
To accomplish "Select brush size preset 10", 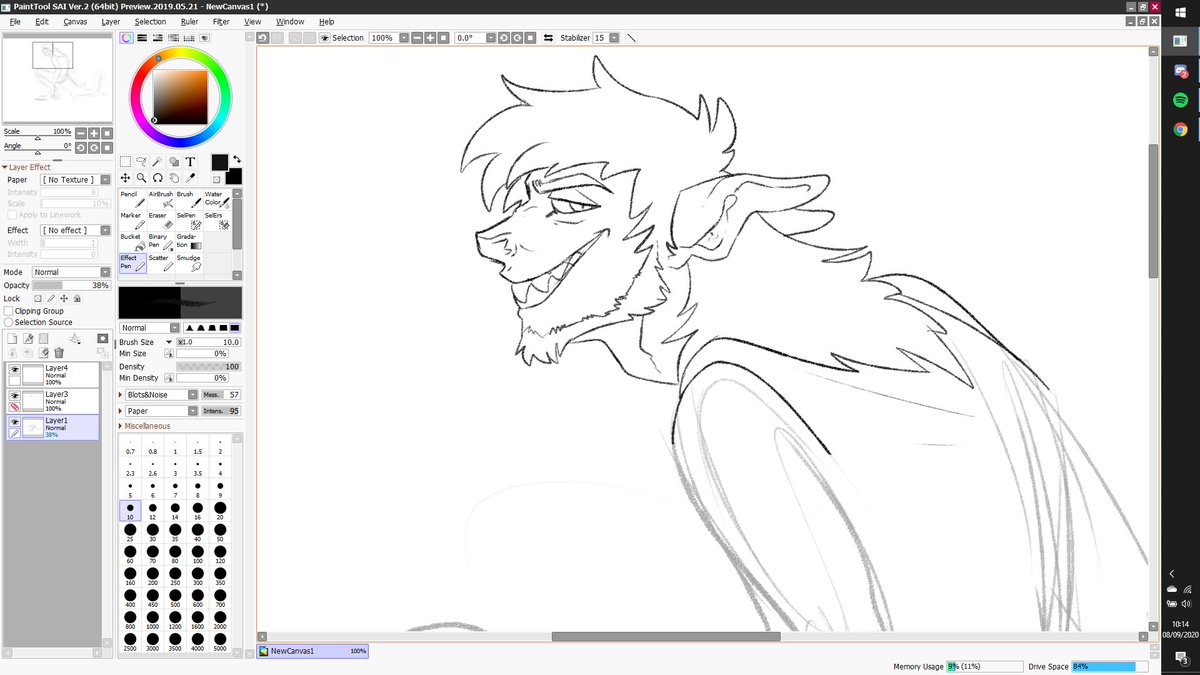I will (130, 511).
